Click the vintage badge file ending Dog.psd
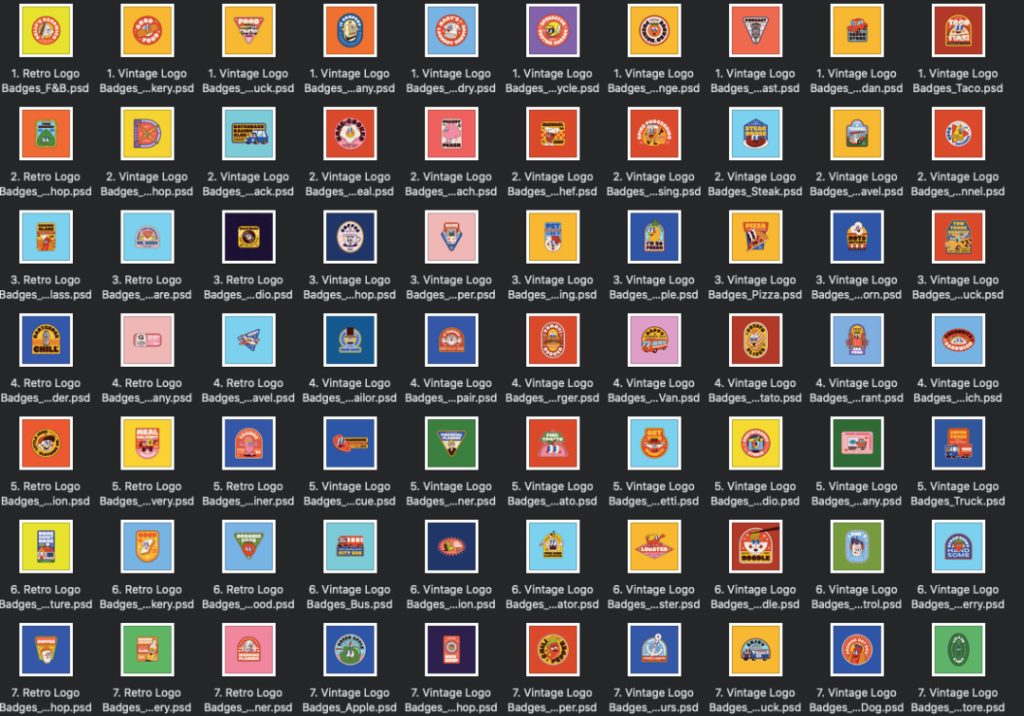Image resolution: width=1024 pixels, height=716 pixels. point(856,649)
